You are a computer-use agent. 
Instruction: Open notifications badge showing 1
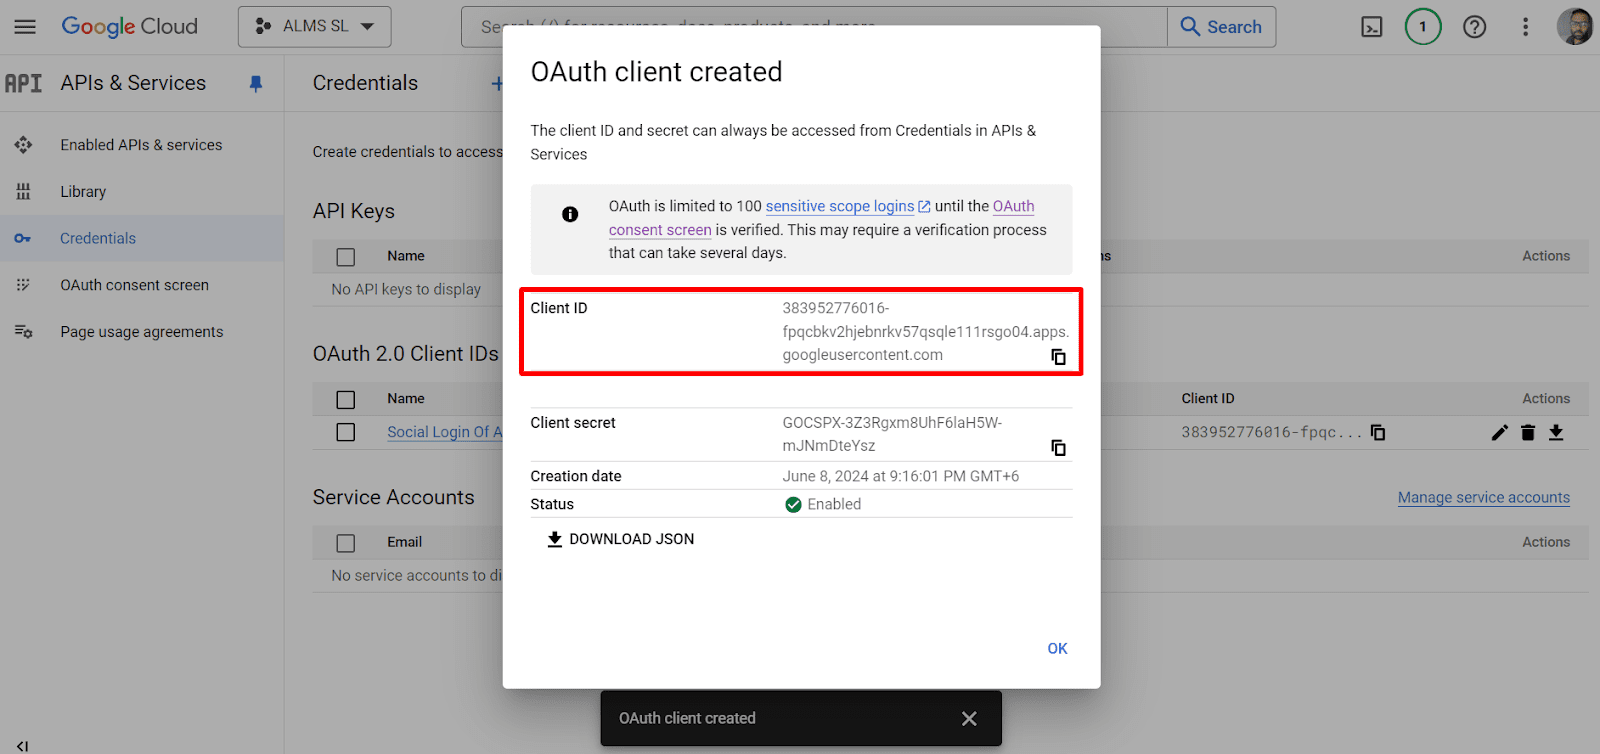pos(1422,27)
